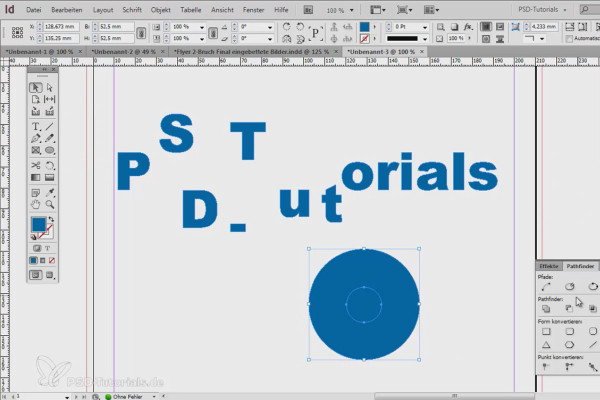Switch to the Effekte panel tab
600x400 pixels.
click(x=549, y=266)
